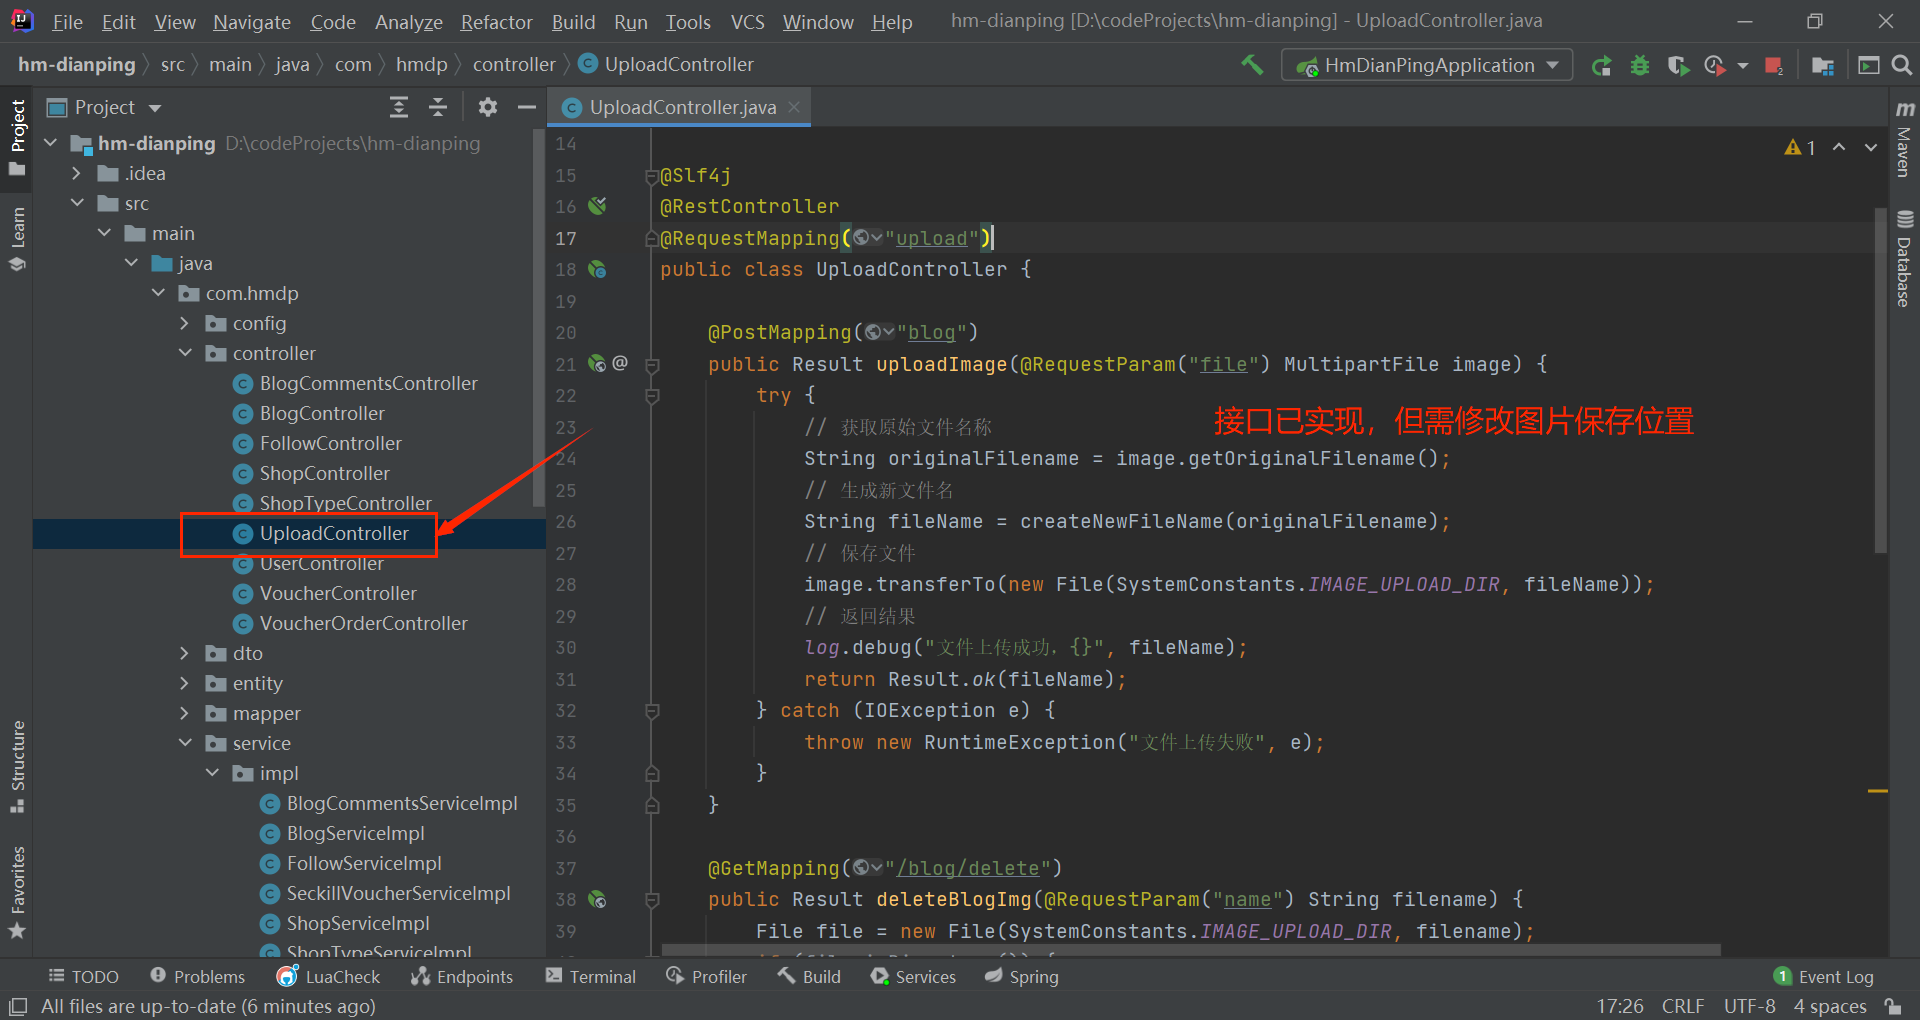Open the Database tool window
Image resolution: width=1921 pixels, height=1020 pixels.
click(1904, 258)
